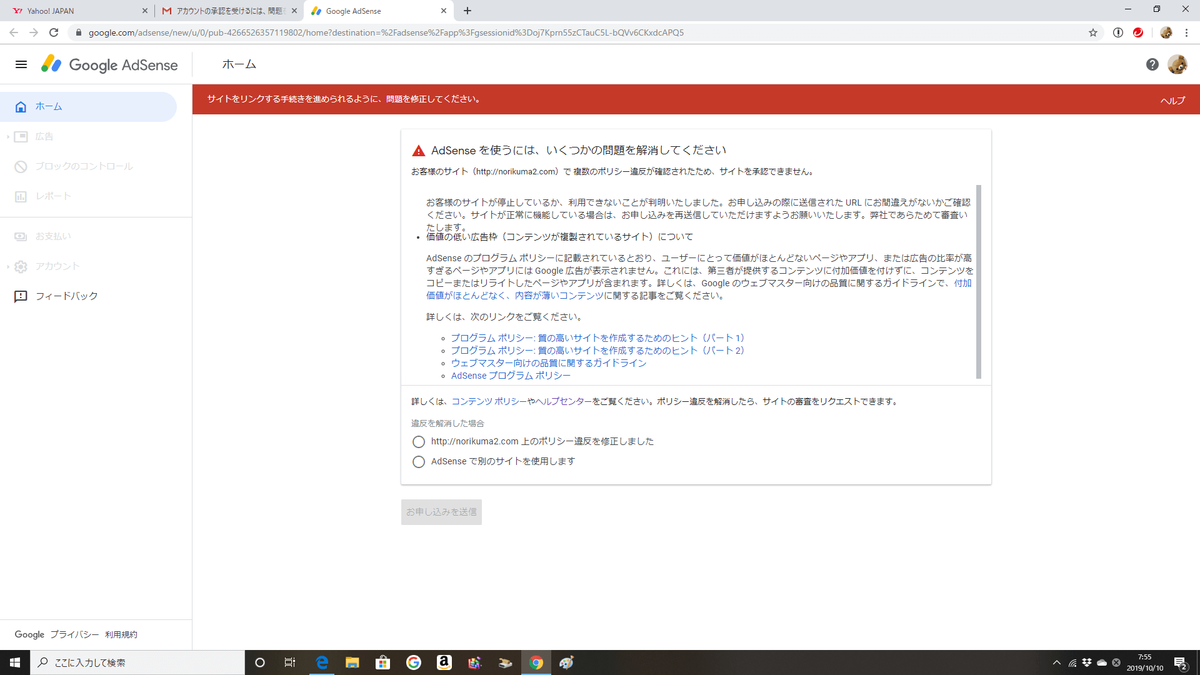Show hidden system tray icons

click(1057, 662)
